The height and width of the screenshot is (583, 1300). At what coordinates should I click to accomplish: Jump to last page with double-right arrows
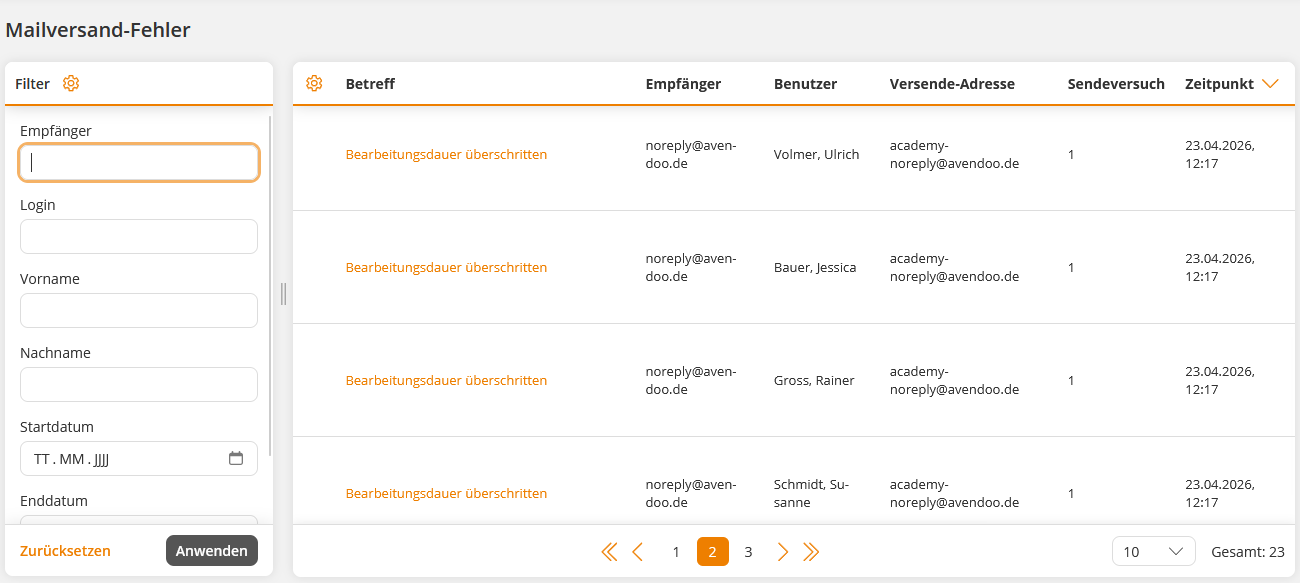click(x=811, y=552)
